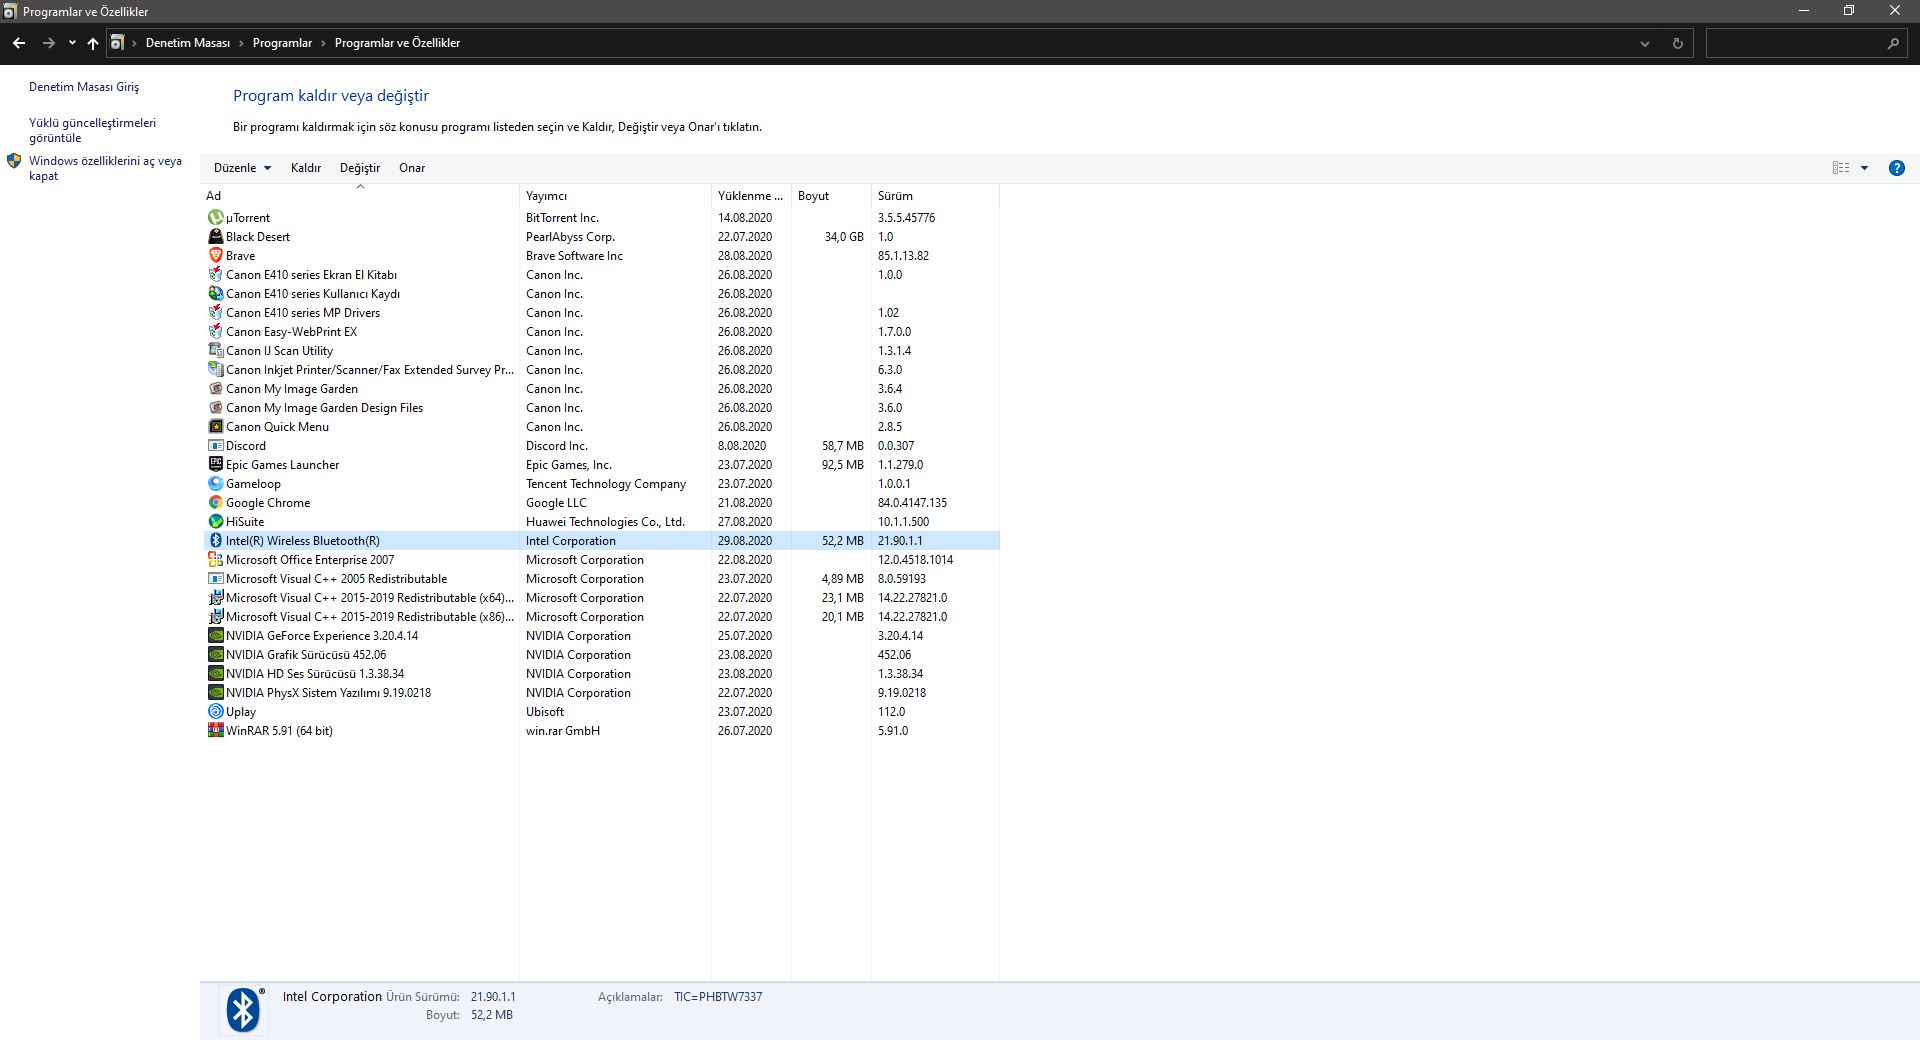Expand chevron after Programlar breadcrumb
Viewport: 1920px width, 1040px height.
click(x=323, y=43)
